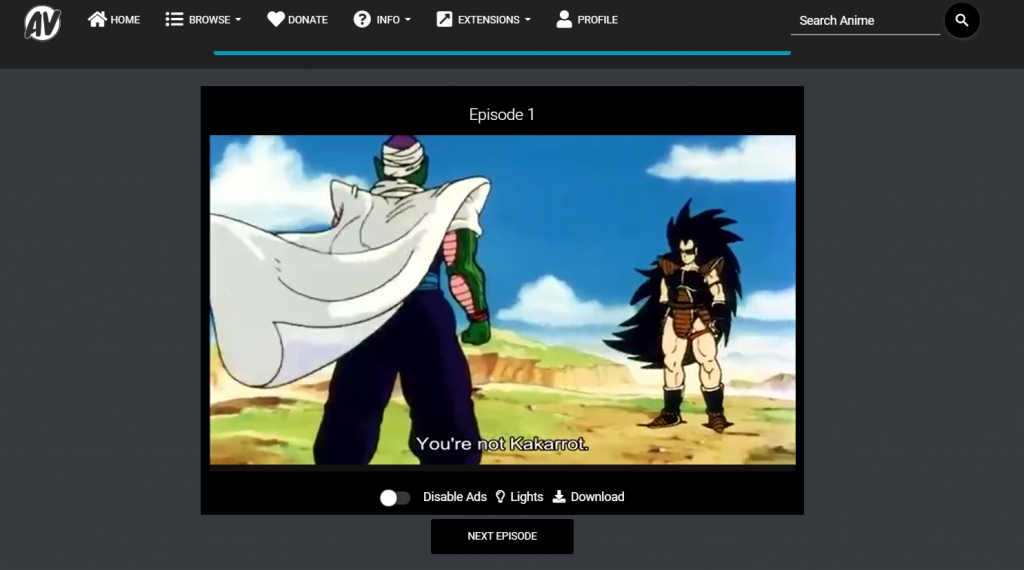Click the AV site logo
The width and height of the screenshot is (1024, 570).
(x=42, y=23)
